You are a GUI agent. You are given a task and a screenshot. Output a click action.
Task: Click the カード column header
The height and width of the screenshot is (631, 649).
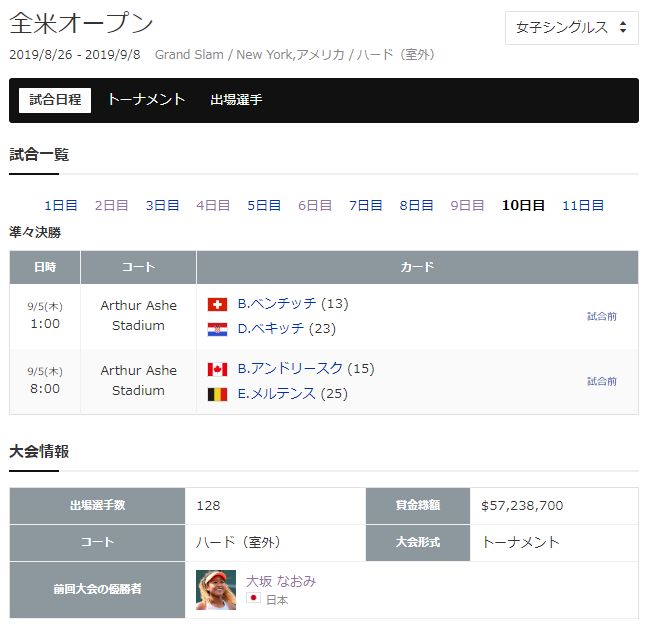[417, 267]
